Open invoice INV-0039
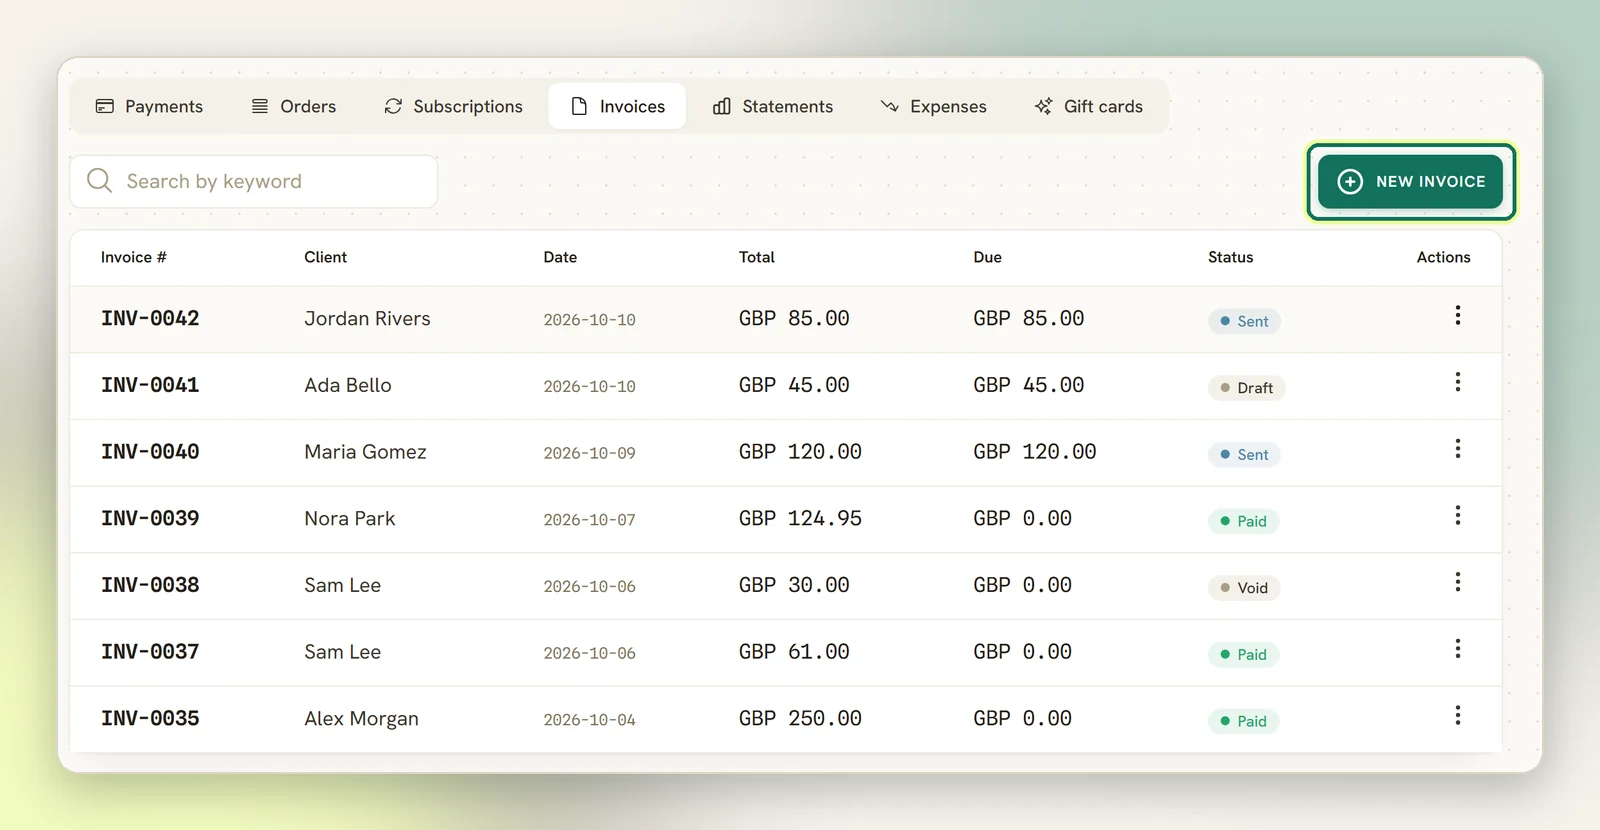The height and width of the screenshot is (830, 1600). [x=150, y=518]
